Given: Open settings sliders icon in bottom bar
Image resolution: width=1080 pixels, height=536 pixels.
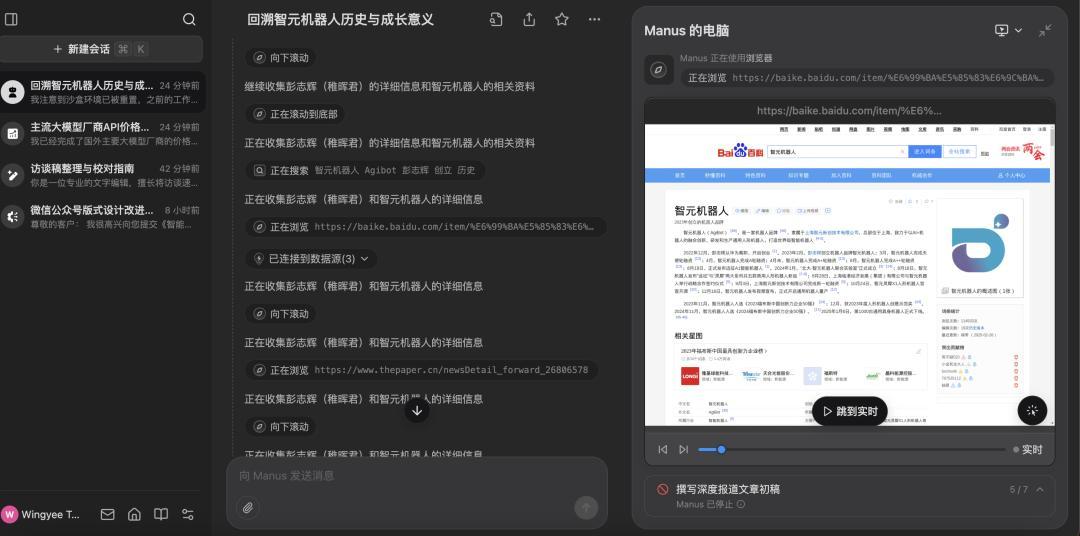Looking at the screenshot, I should pos(187,515).
